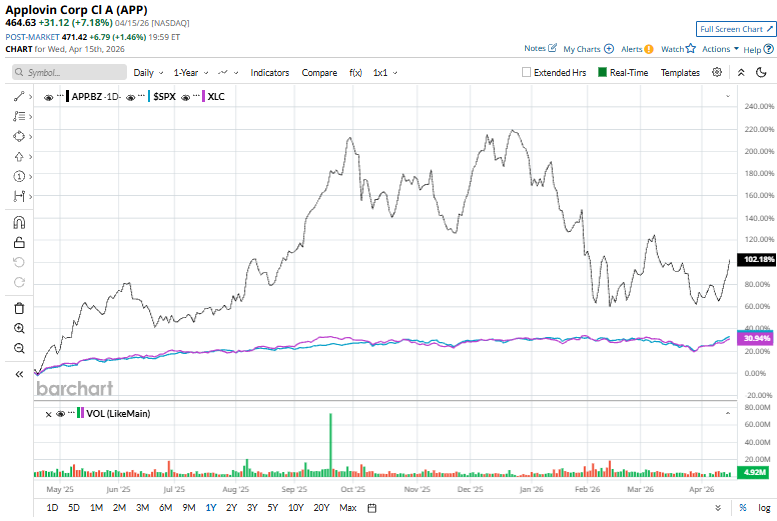Toggle the Real-Time green checkbox

click(x=602, y=72)
